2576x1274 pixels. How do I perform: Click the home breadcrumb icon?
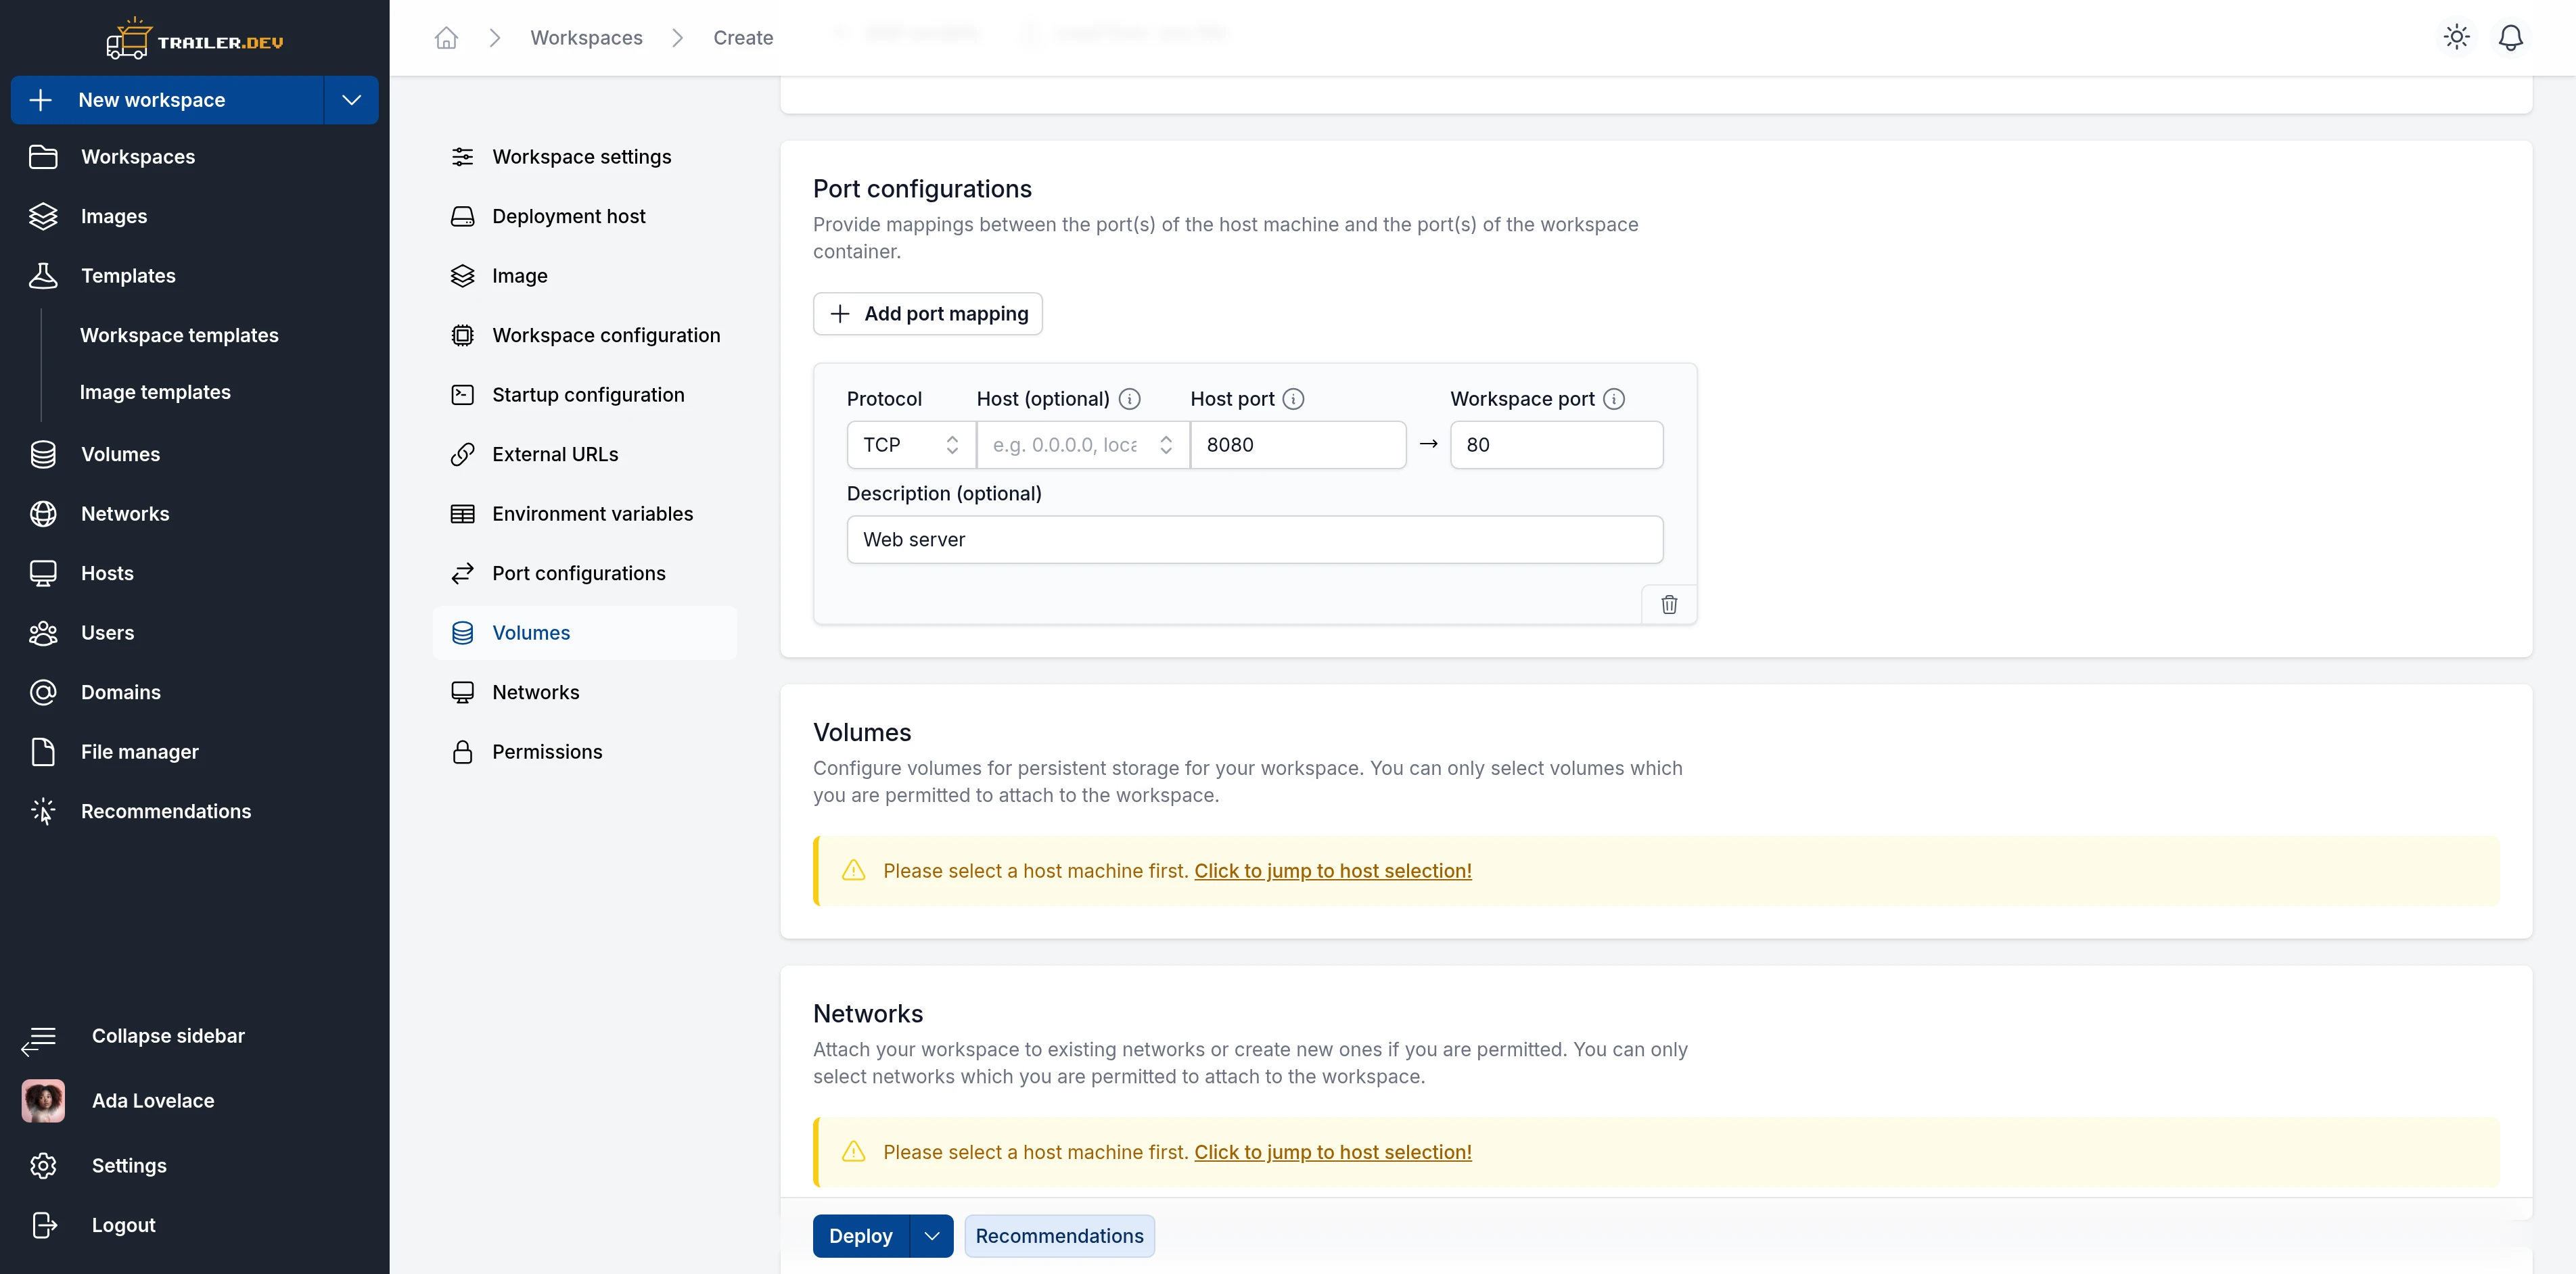[x=446, y=38]
